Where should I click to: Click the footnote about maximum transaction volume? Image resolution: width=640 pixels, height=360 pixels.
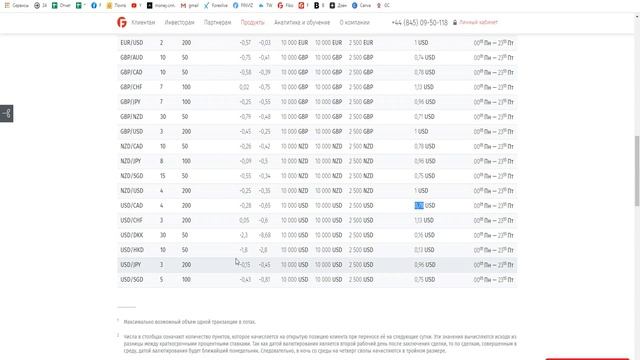click(190, 322)
